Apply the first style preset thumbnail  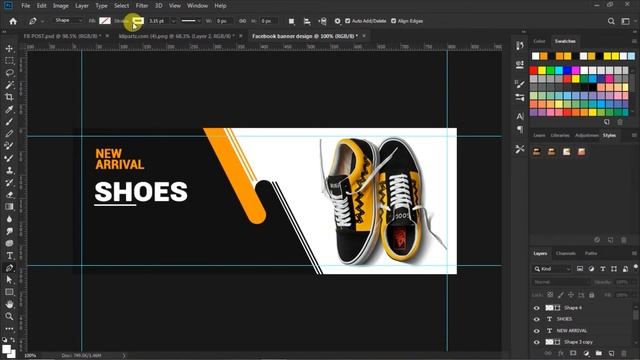click(x=536, y=152)
